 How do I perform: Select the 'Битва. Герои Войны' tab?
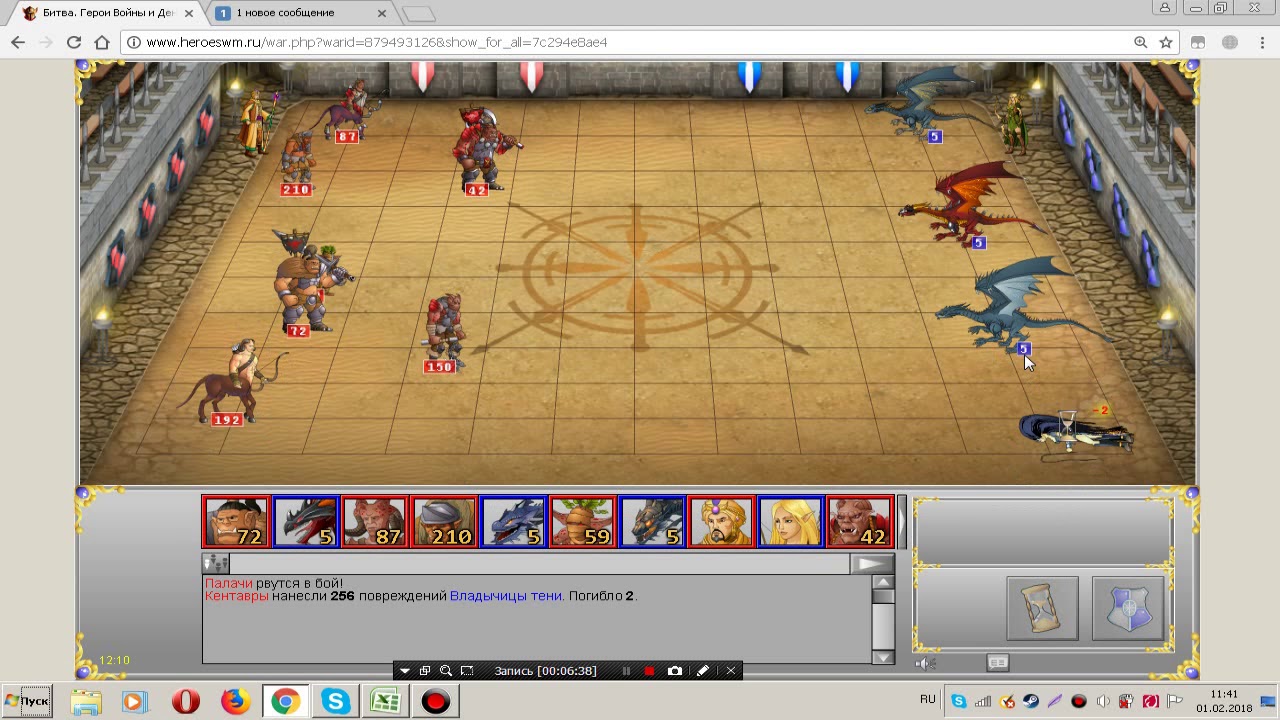pyautogui.click(x=107, y=13)
